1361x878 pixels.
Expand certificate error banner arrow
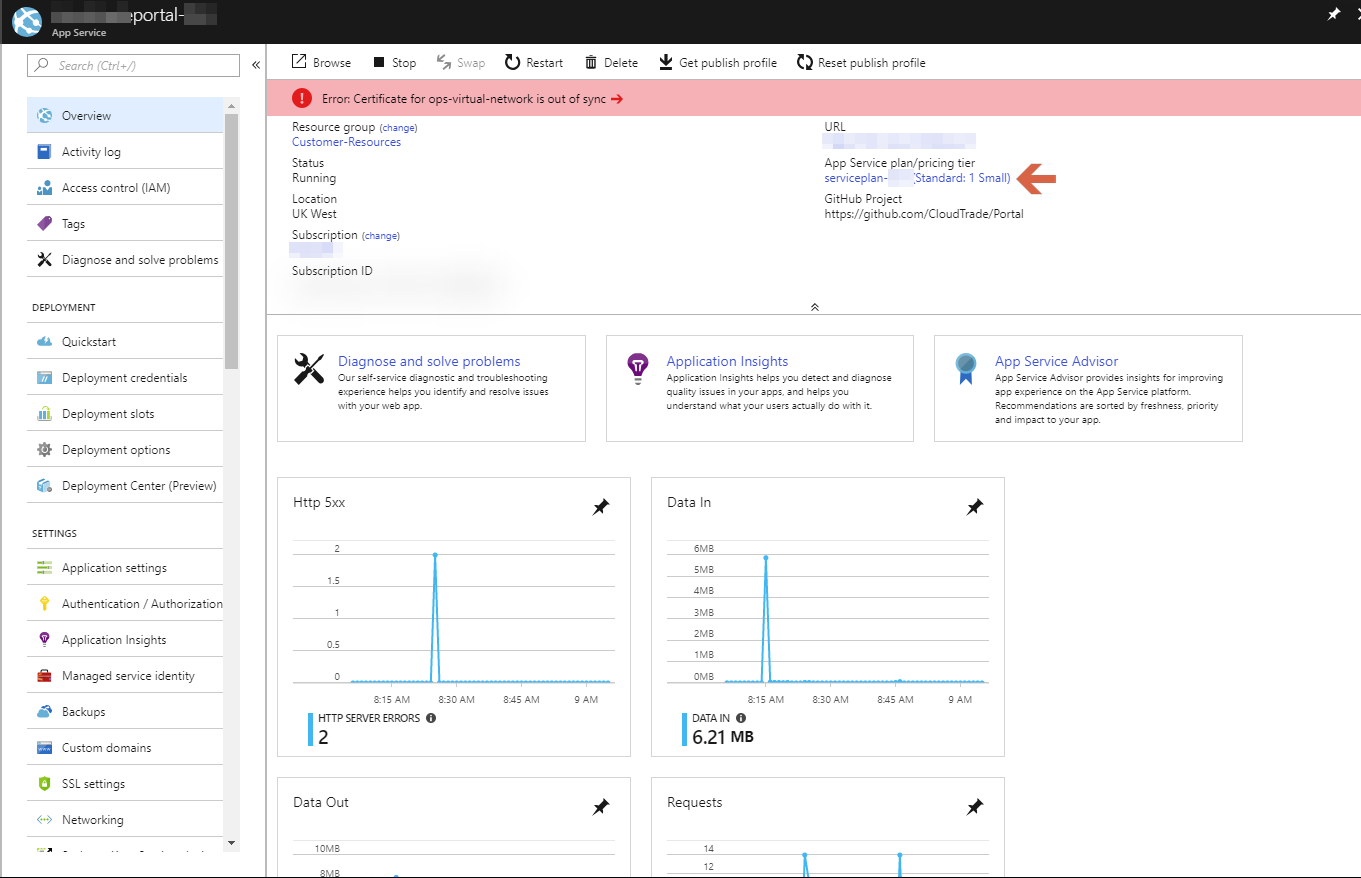click(x=617, y=99)
